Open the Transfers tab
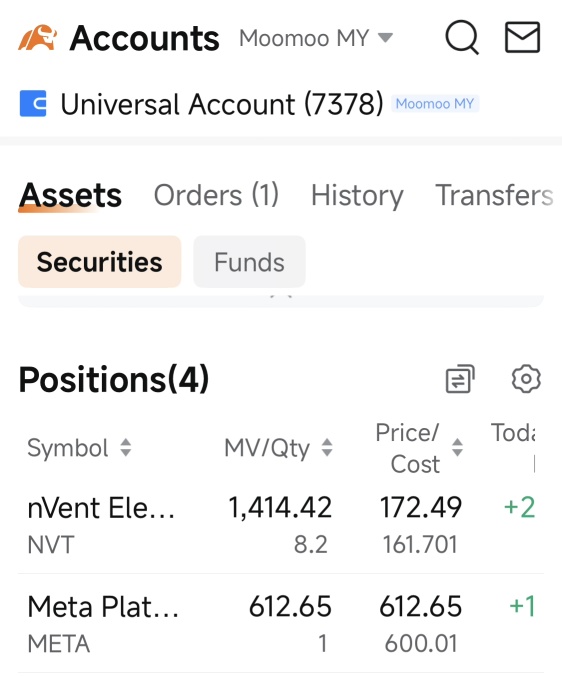 click(x=494, y=195)
